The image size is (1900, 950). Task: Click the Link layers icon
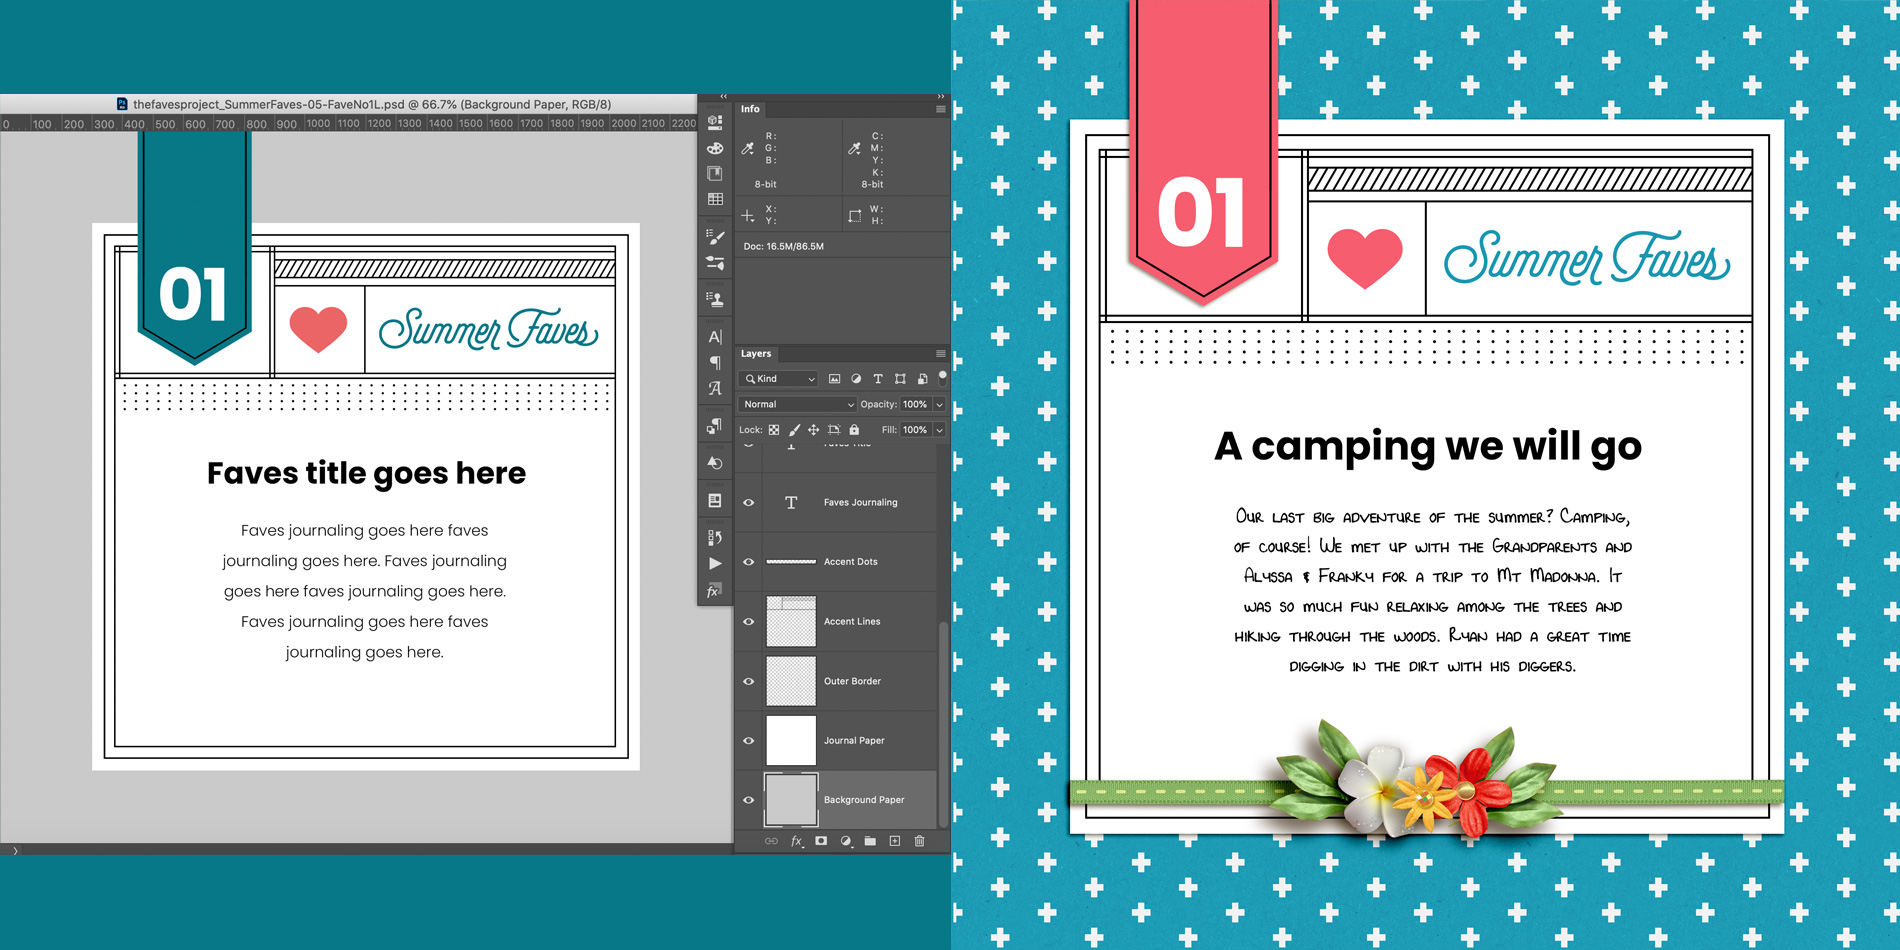[x=771, y=841]
